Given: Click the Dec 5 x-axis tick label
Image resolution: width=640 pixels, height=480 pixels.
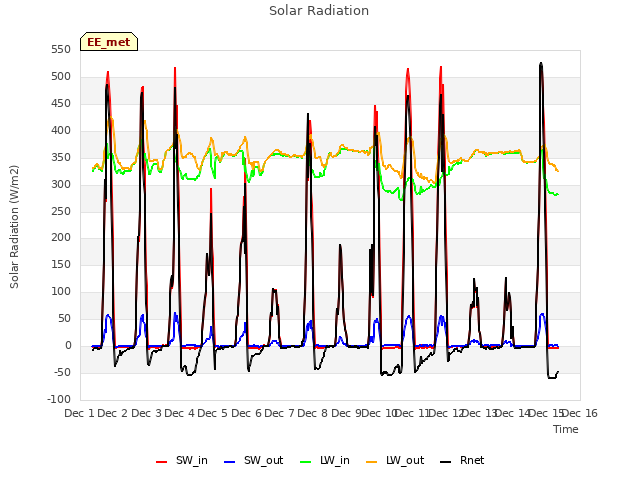Looking at the screenshot, I should tap(212, 413).
